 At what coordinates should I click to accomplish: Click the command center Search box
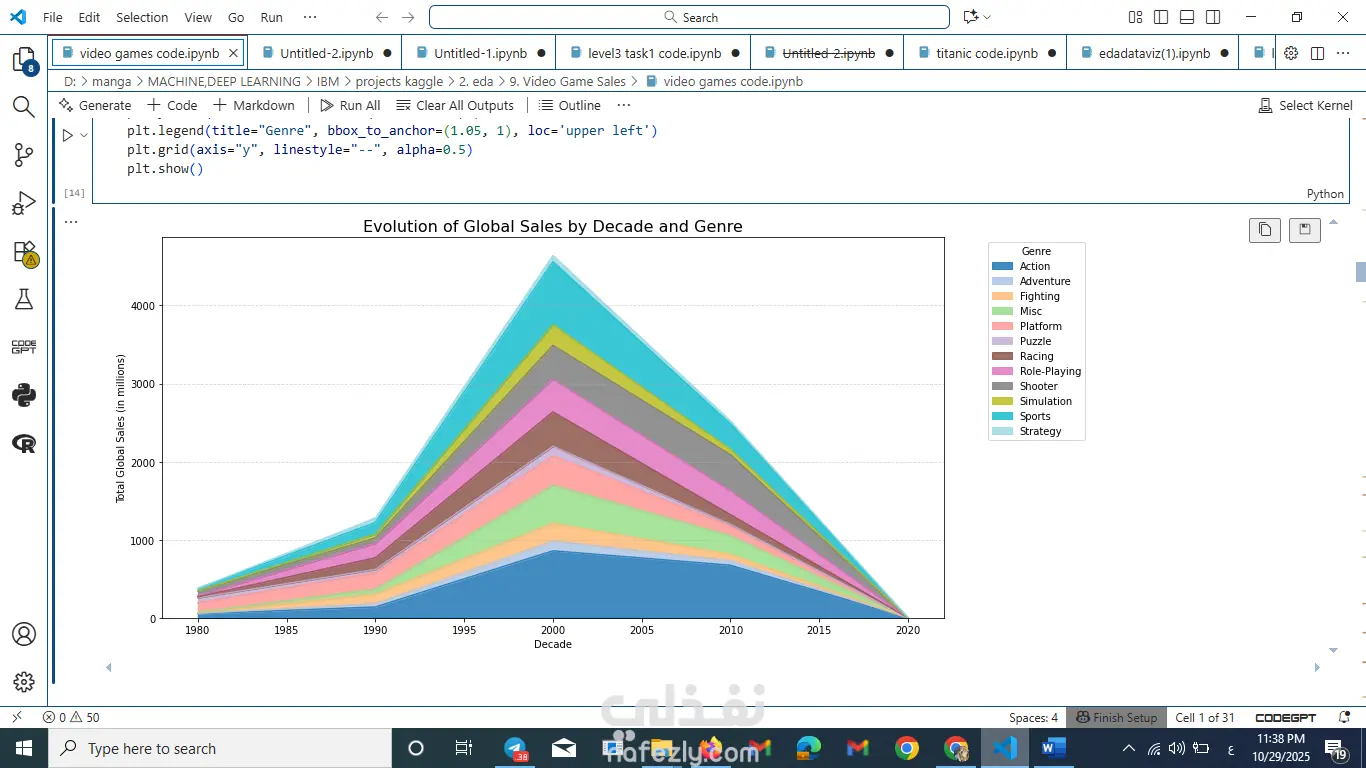689,17
